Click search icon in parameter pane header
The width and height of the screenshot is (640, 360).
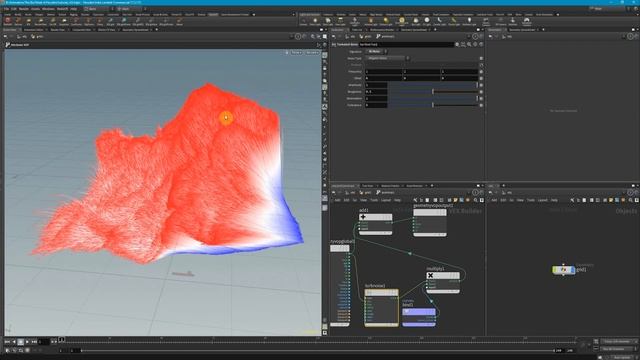tap(469, 44)
